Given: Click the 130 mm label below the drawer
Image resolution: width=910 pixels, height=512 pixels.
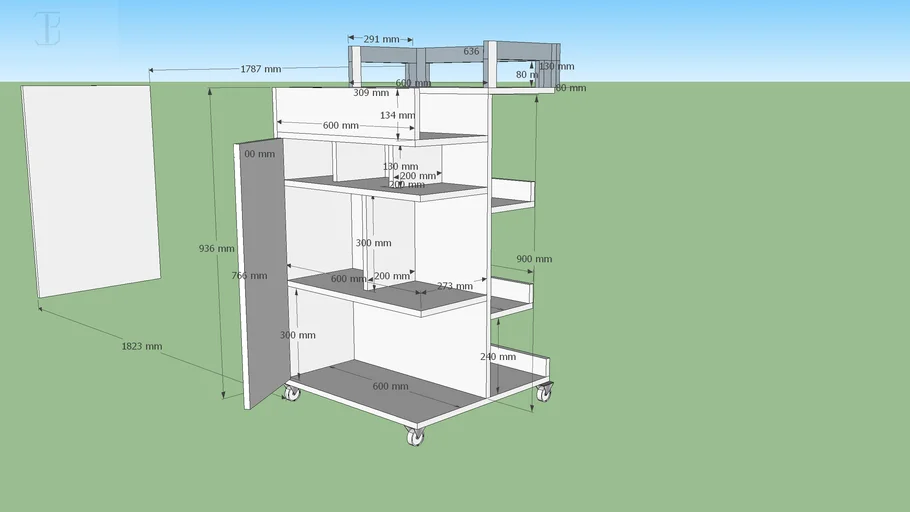Looking at the screenshot, I should coord(400,166).
